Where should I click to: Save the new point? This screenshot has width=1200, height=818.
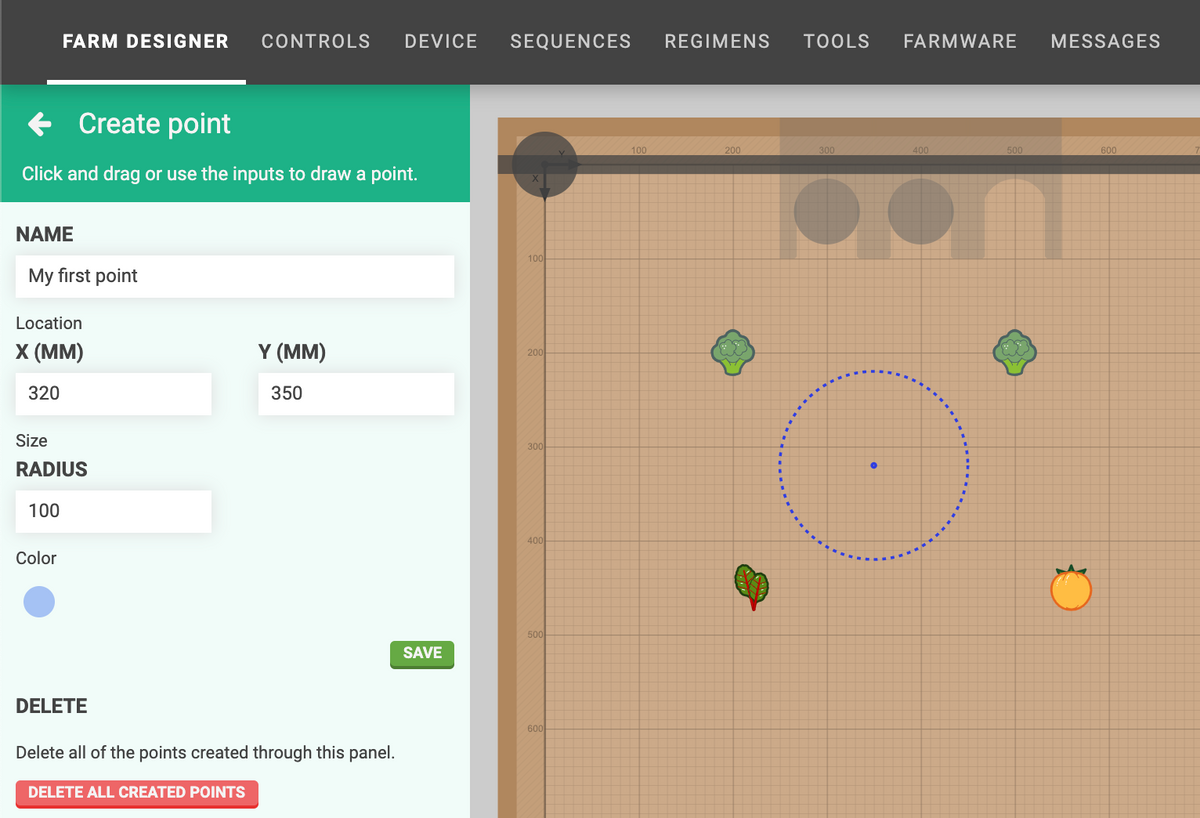[422, 654]
